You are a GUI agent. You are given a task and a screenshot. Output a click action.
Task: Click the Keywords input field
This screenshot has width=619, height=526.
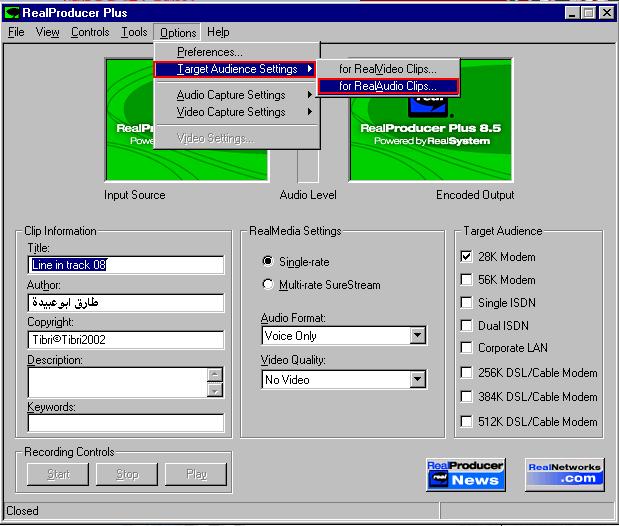tap(126, 423)
